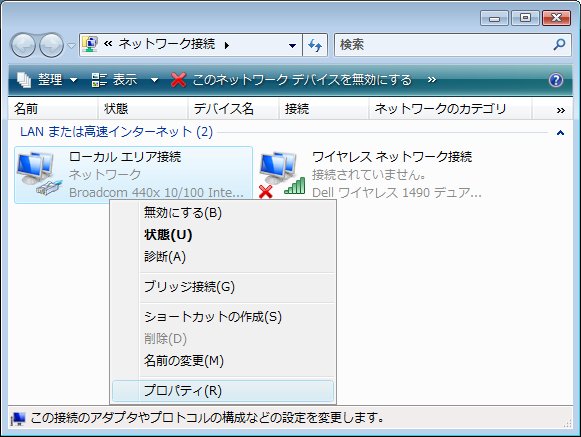The width and height of the screenshot is (581, 437).
Task: Open the 表示 view button
Action: pyautogui.click(x=115, y=79)
